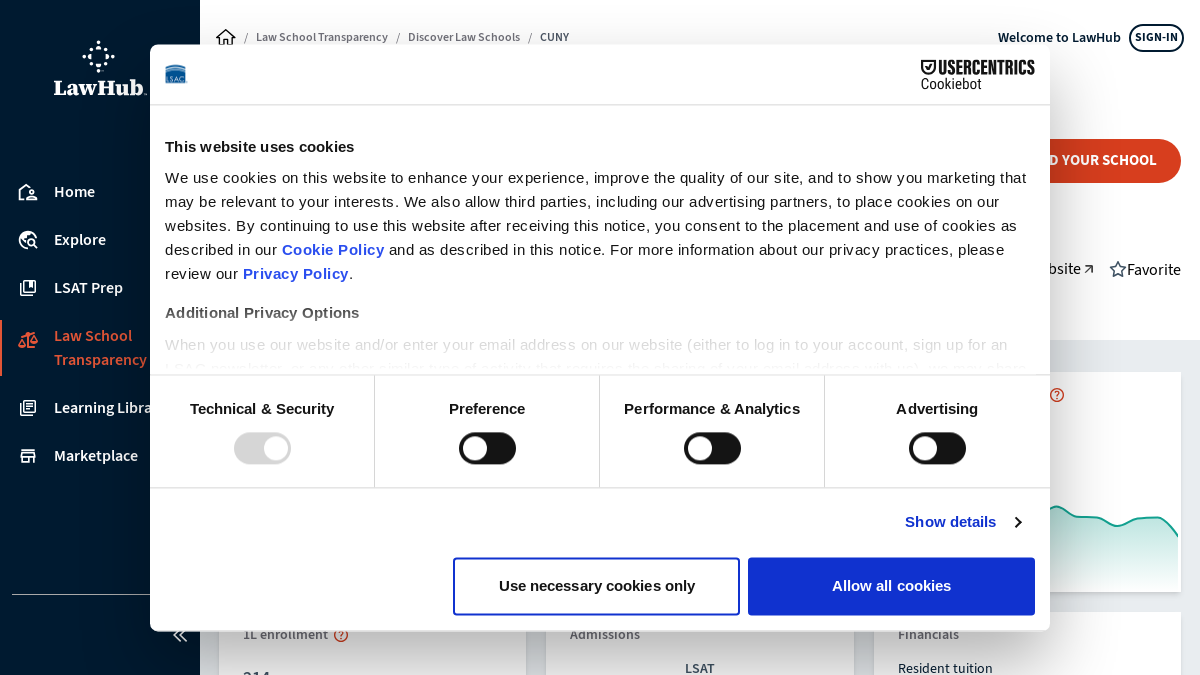
Task: Enable the Preference cookies toggle
Action: (487, 448)
